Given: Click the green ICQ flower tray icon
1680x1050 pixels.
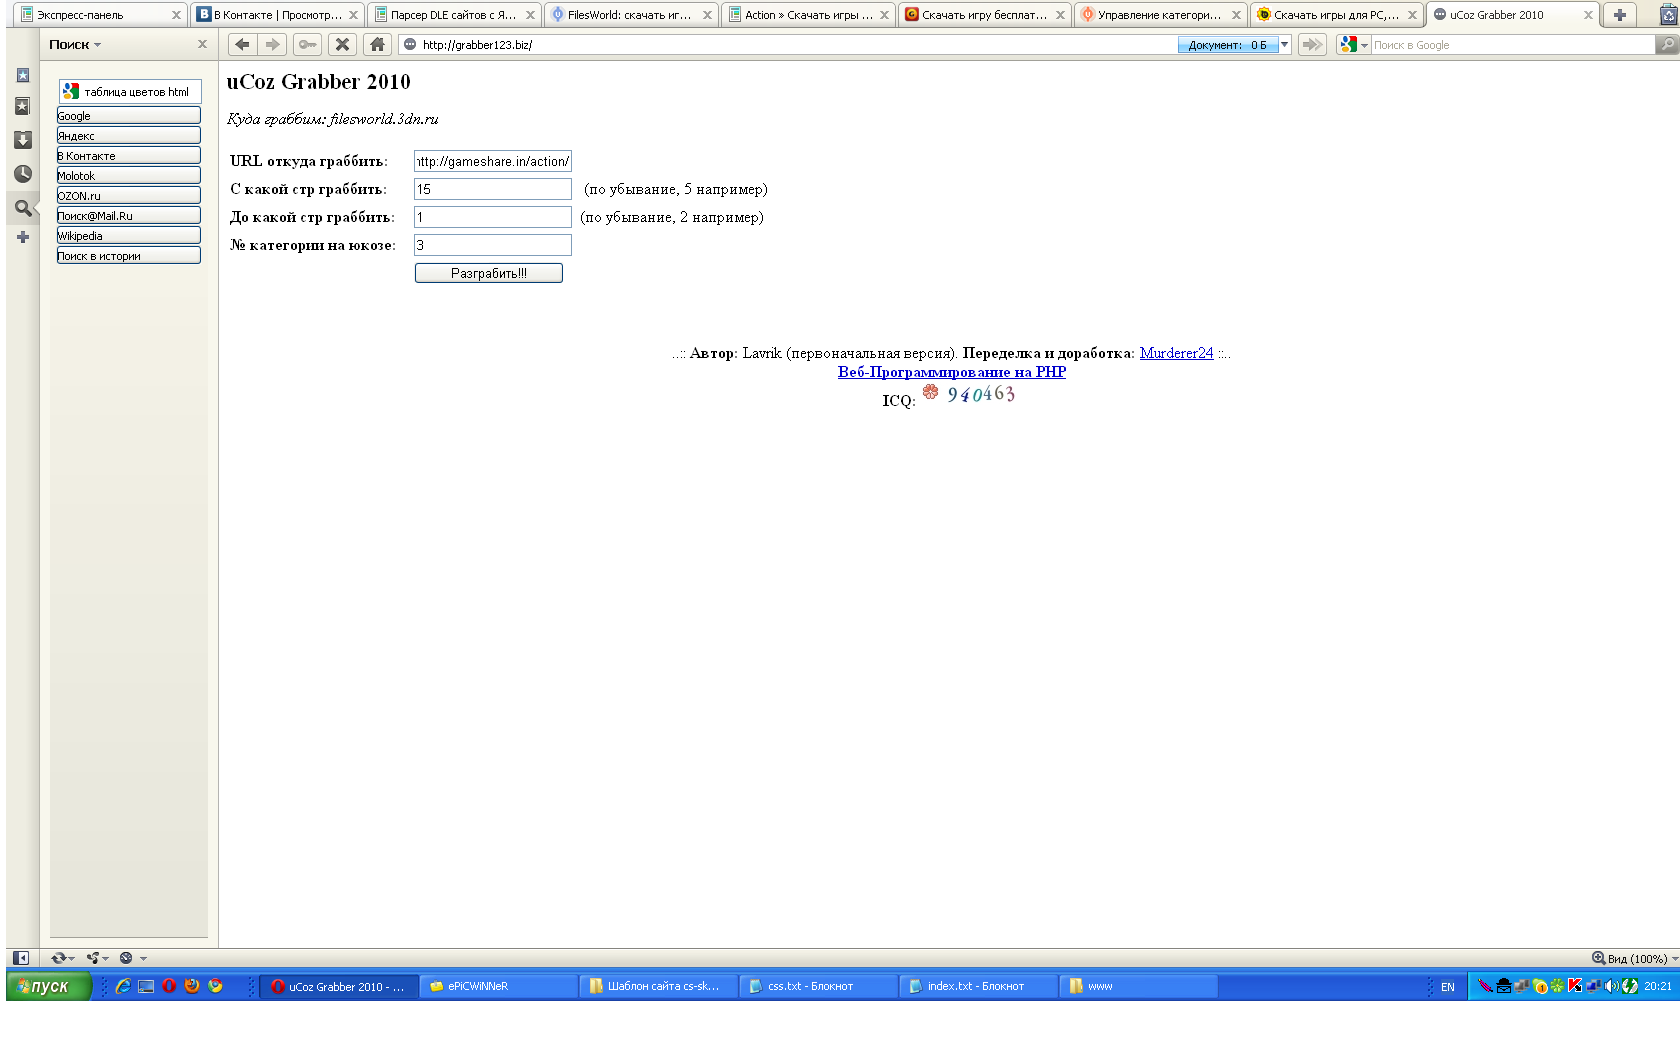Looking at the screenshot, I should point(1557,986).
